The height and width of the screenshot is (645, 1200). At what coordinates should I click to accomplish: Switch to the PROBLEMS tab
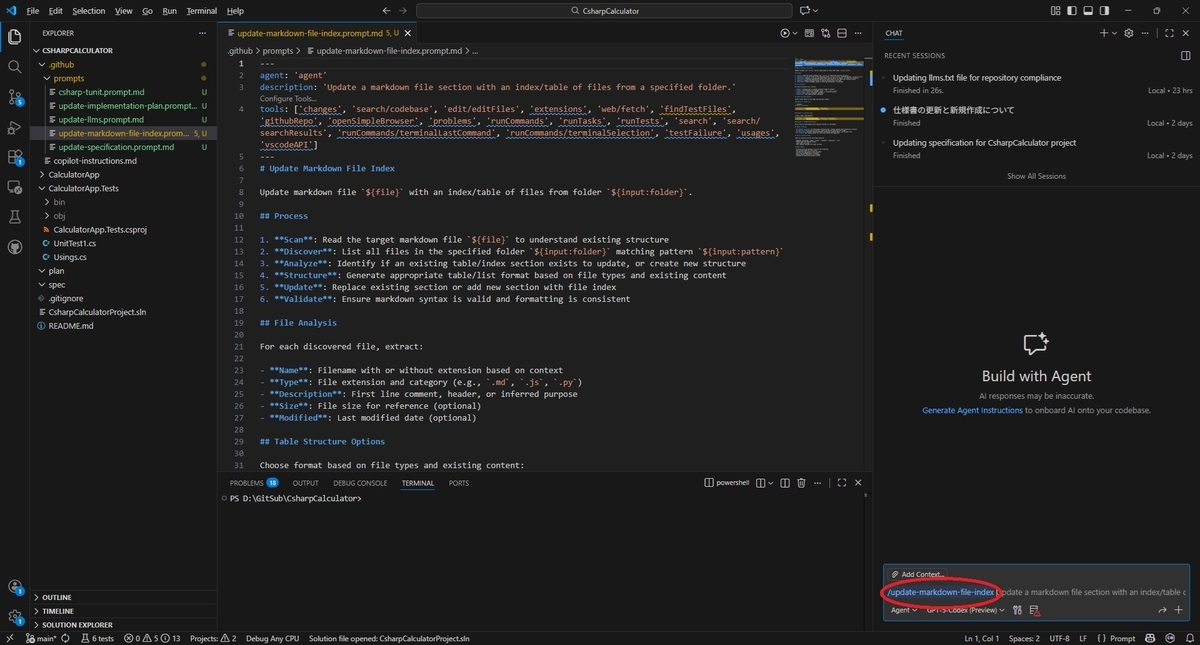point(253,483)
